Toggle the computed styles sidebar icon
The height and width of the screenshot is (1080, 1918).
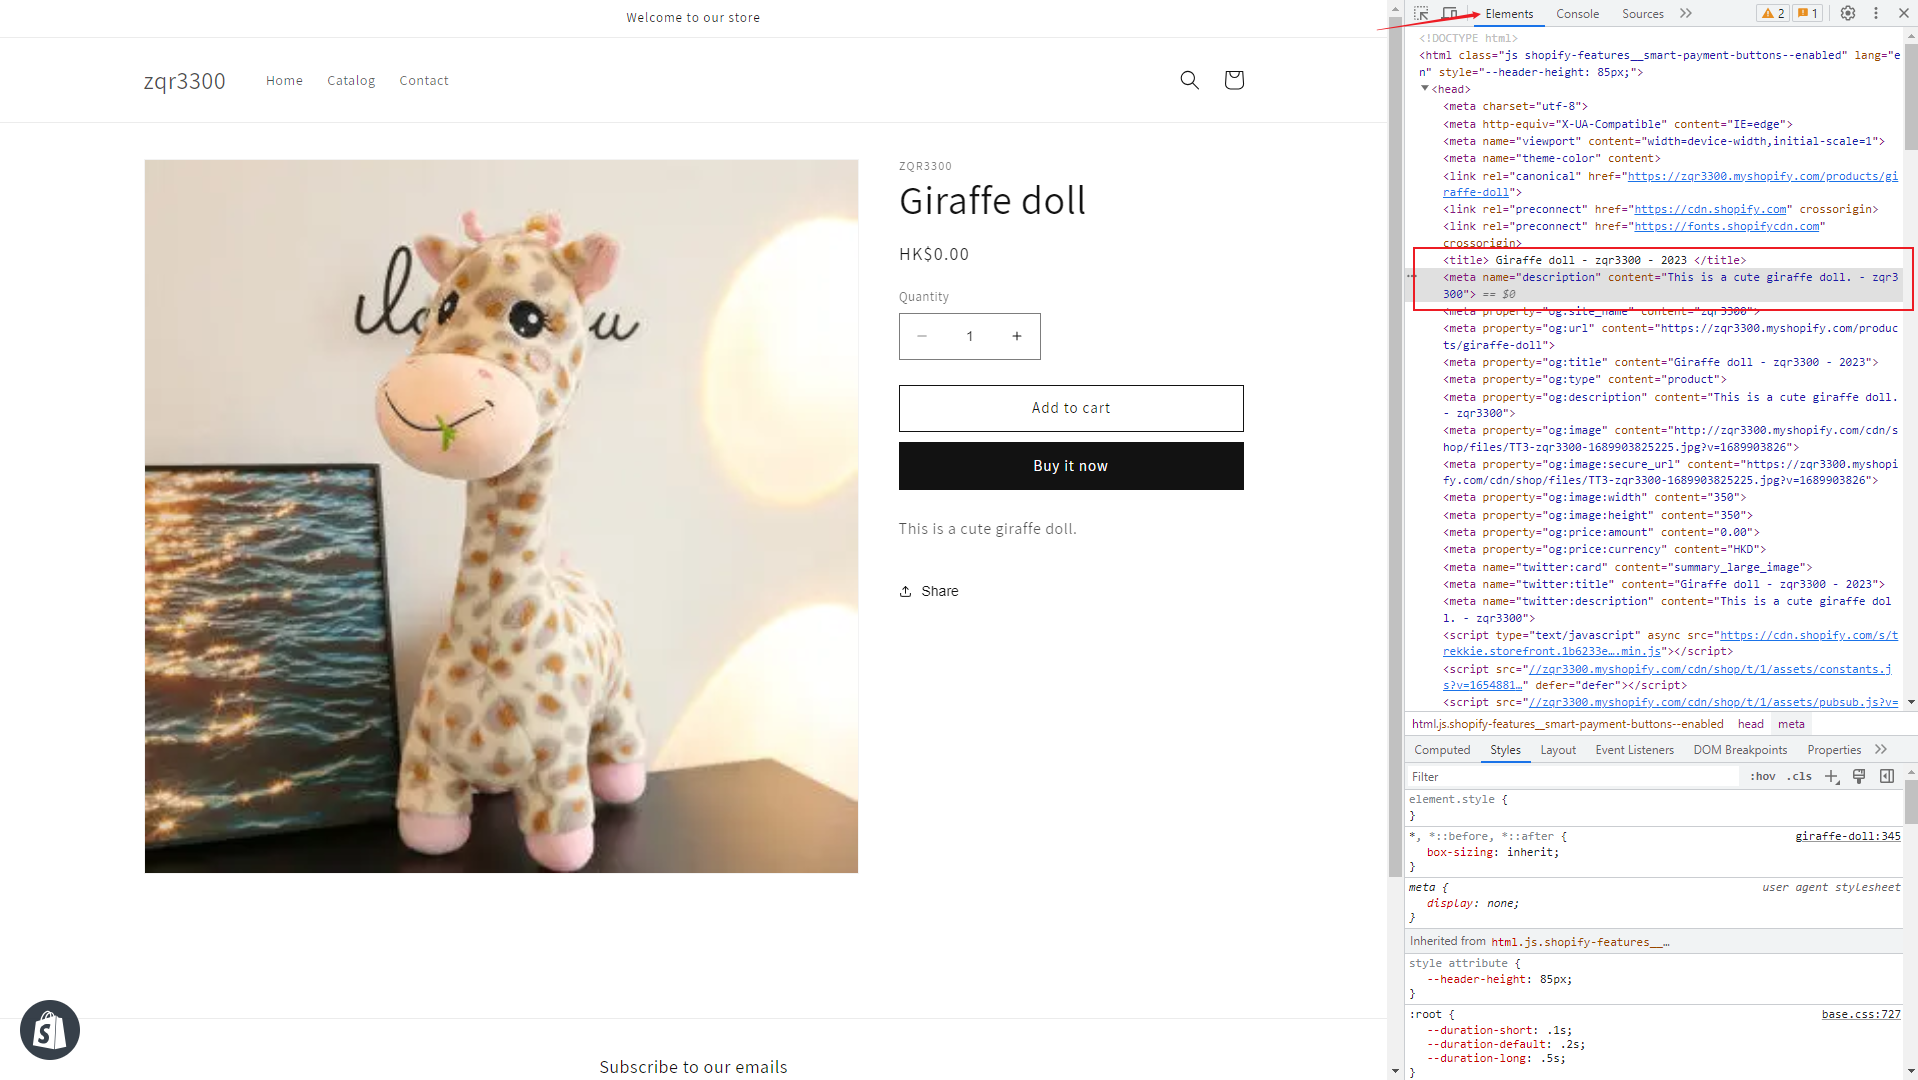point(1887,777)
